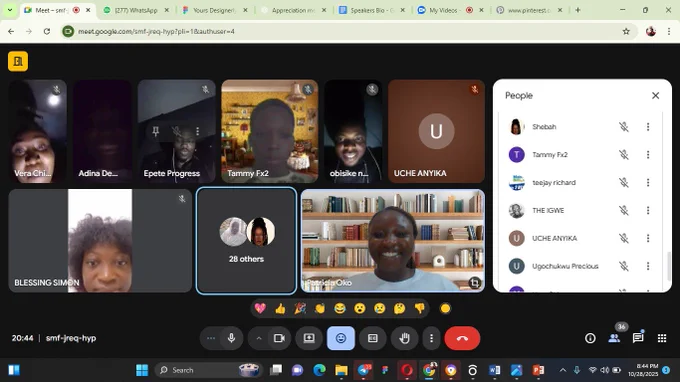Click the 28 others tile

click(246, 241)
